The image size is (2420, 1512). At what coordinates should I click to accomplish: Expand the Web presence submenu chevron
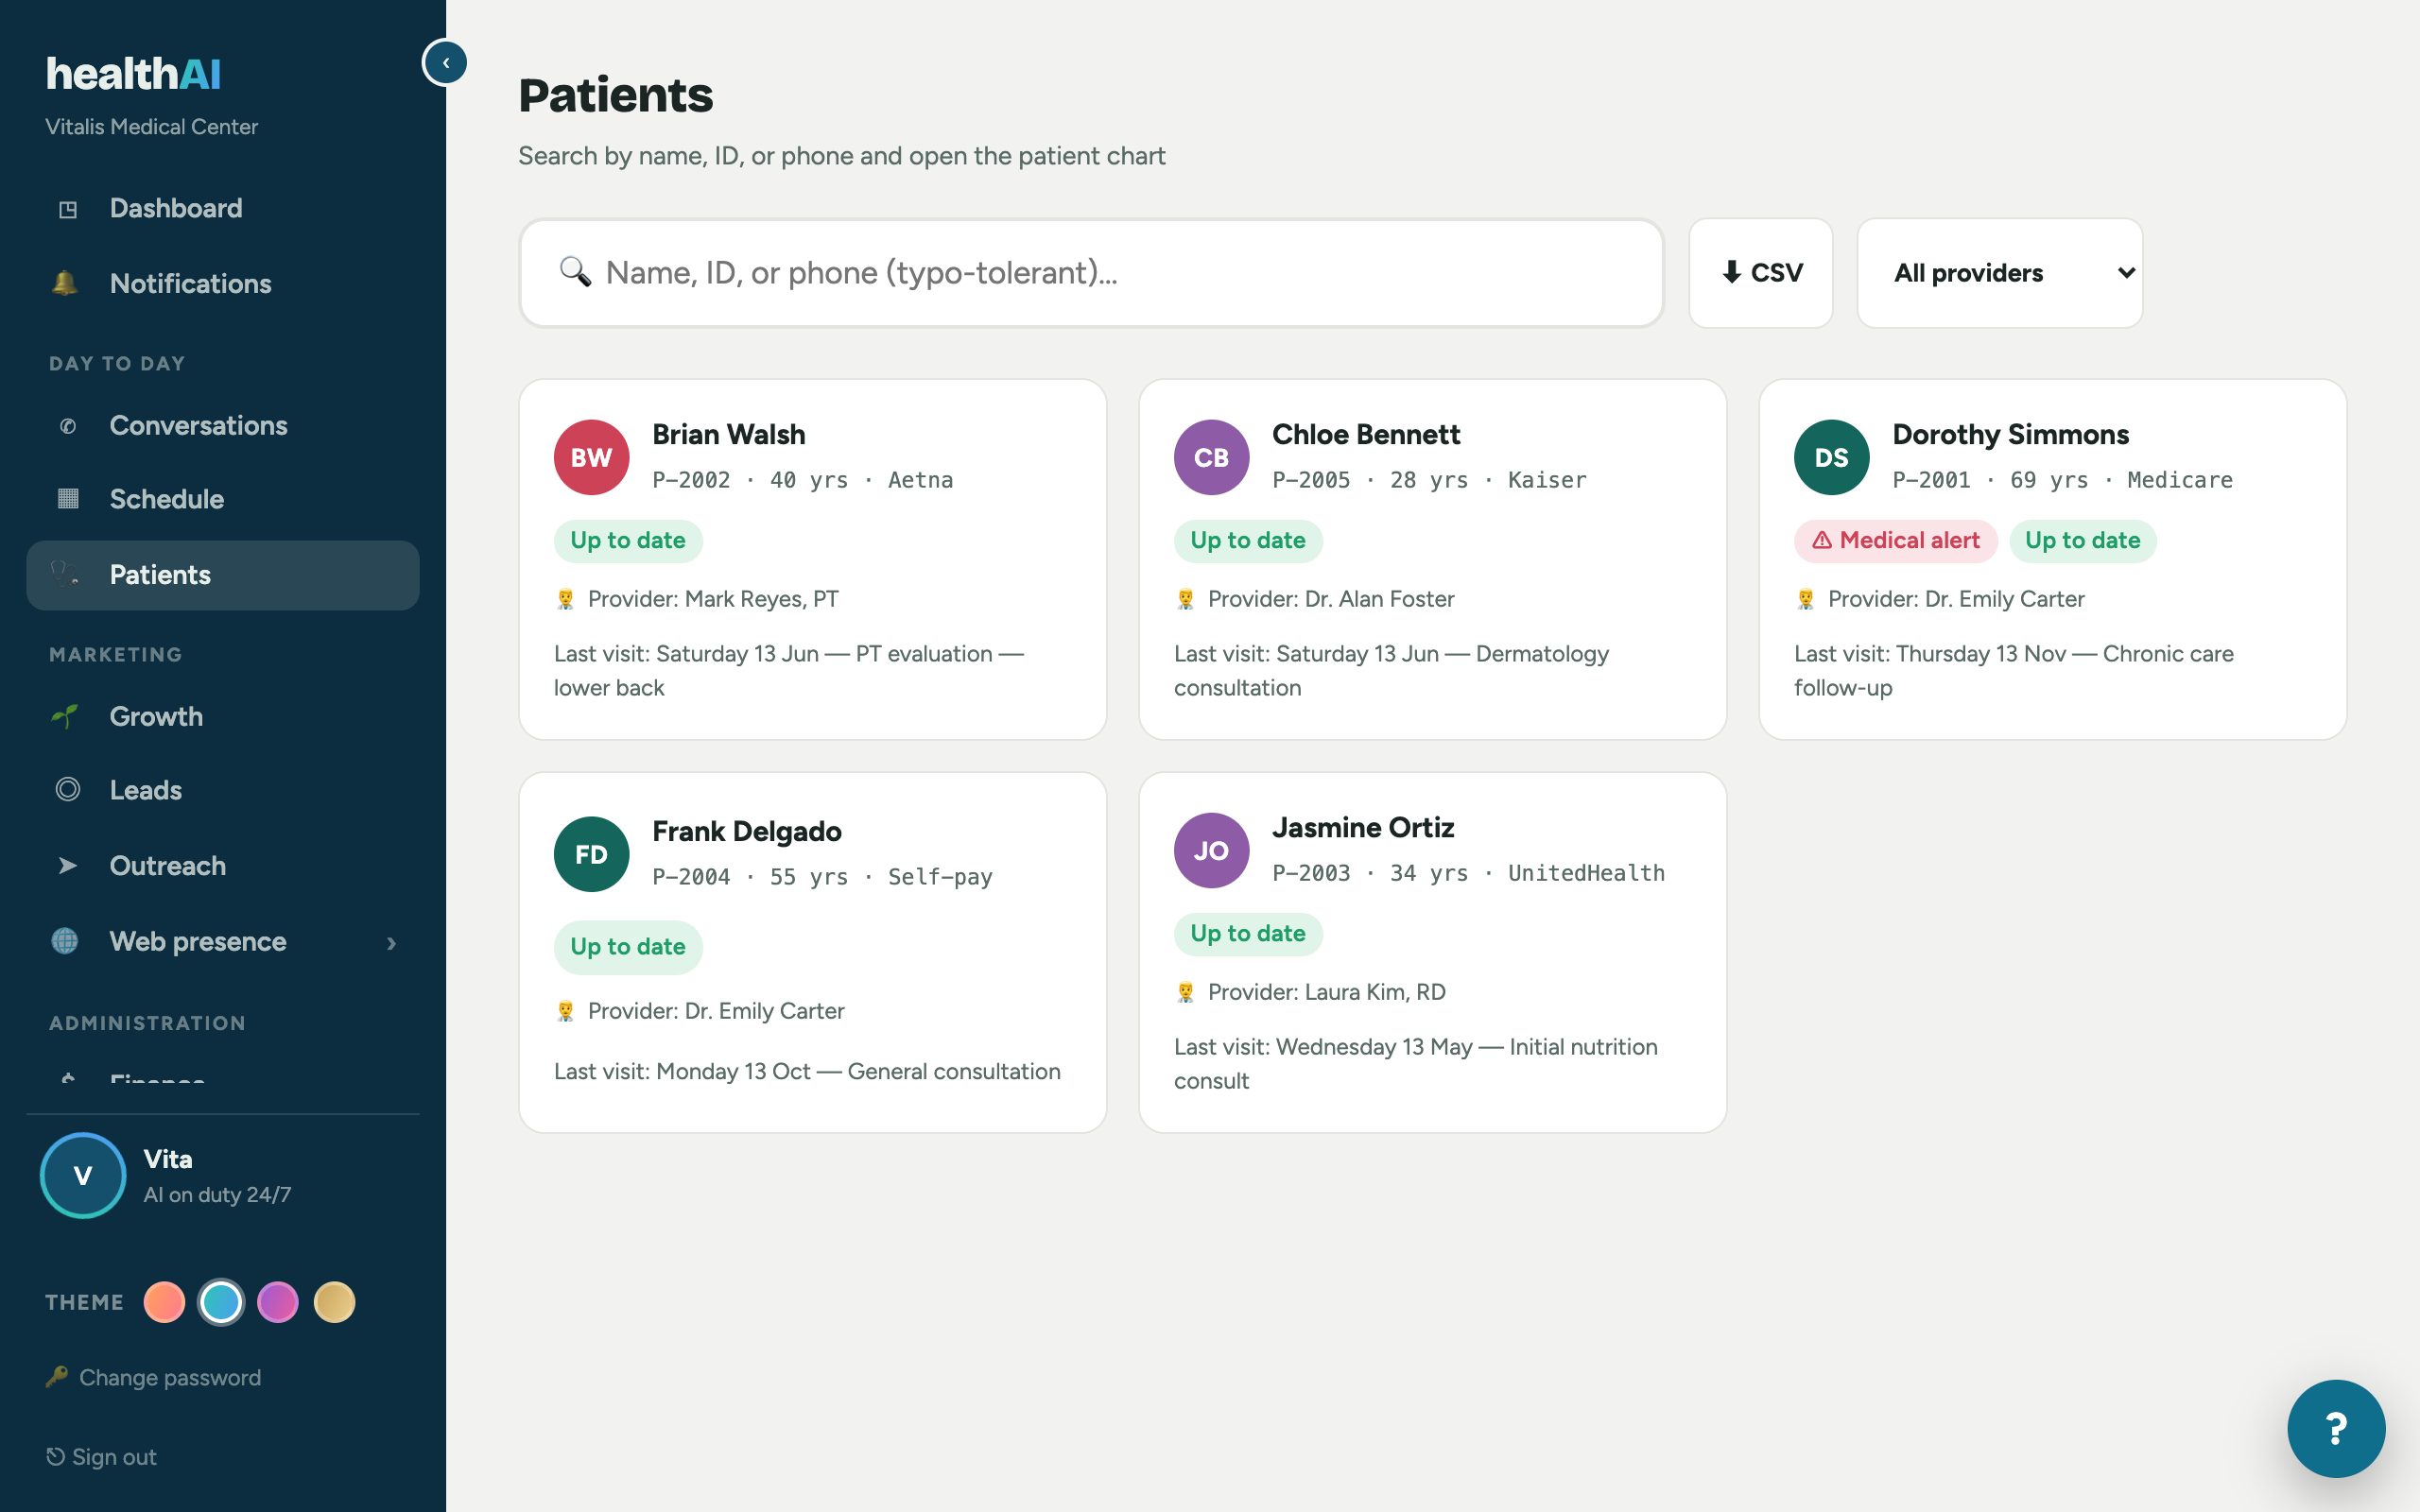(x=391, y=943)
